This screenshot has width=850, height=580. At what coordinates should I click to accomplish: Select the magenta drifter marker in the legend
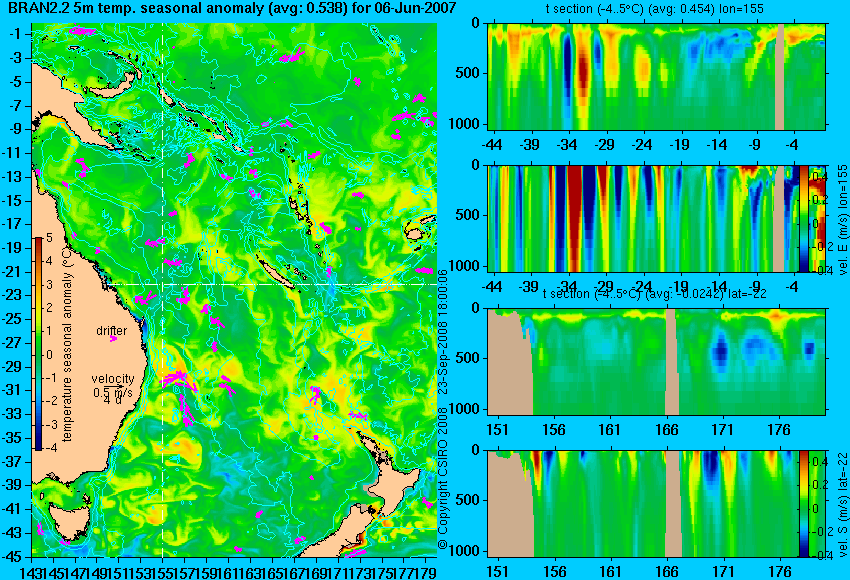click(x=113, y=339)
